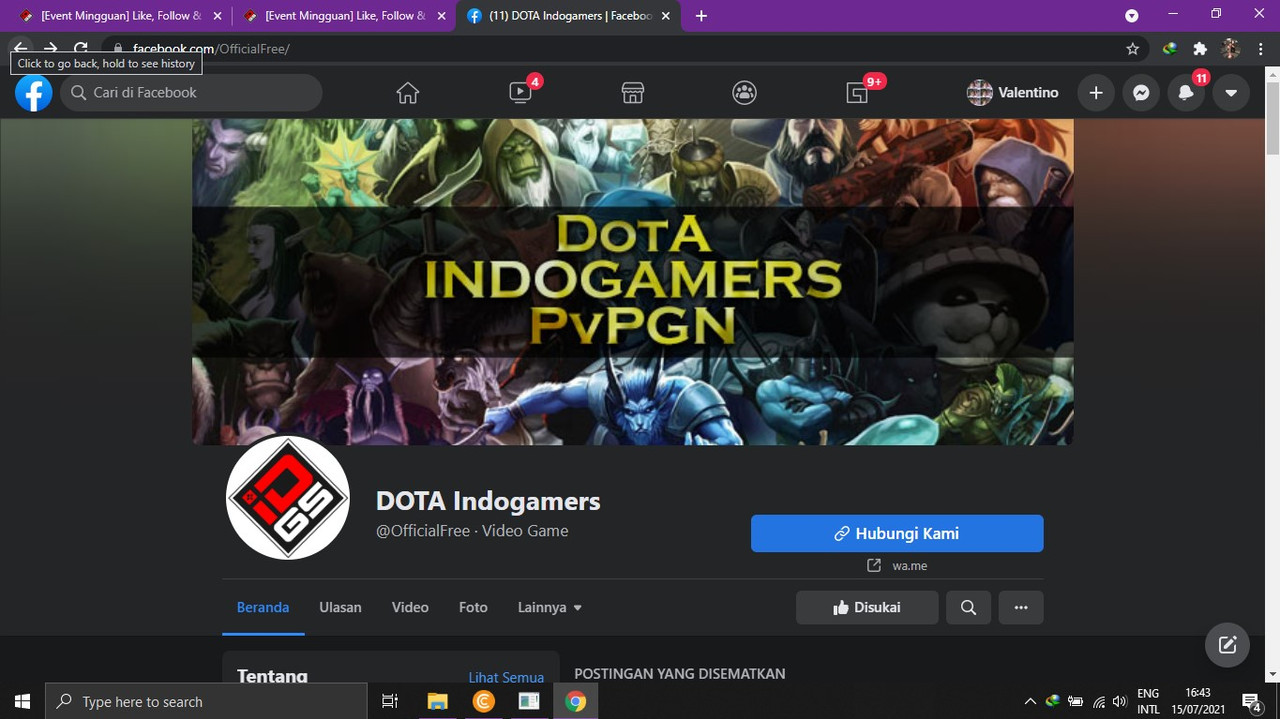Click the new message edit icon
1280x719 pixels.
[1228, 645]
